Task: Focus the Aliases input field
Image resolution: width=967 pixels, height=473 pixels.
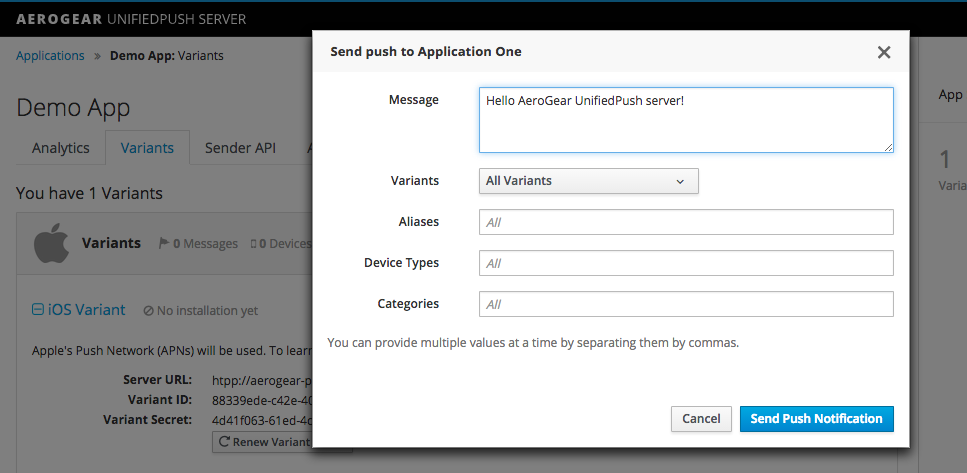Action: 685,222
